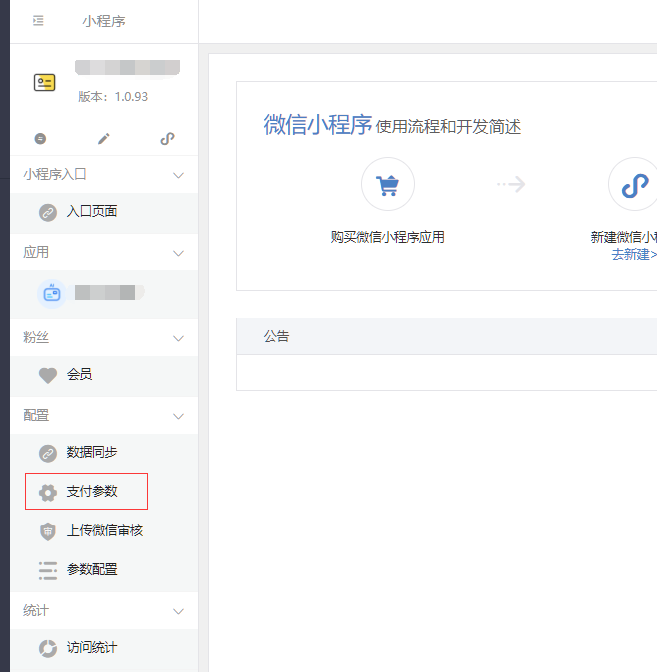Collapse the 统计 section

pos(179,611)
